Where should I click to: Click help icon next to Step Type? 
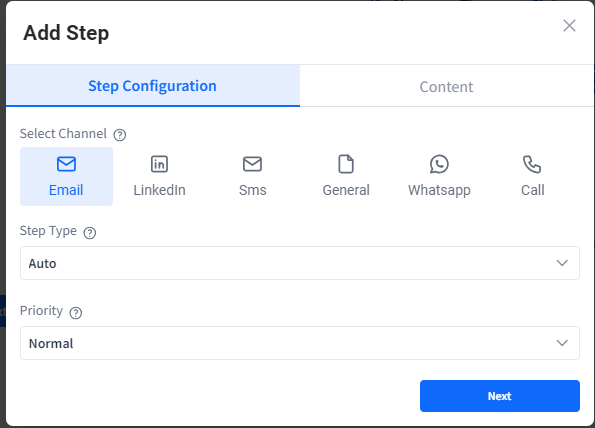click(x=90, y=233)
